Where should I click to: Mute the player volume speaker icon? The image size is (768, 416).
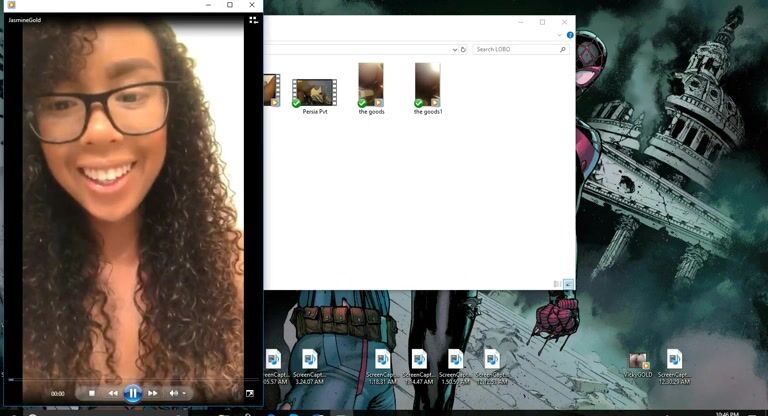(x=173, y=393)
